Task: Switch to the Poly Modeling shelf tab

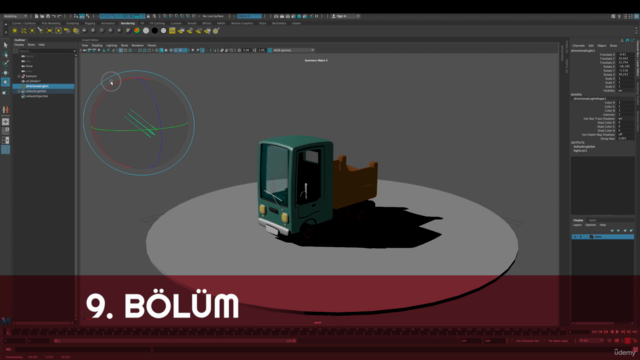Action: click(51, 23)
